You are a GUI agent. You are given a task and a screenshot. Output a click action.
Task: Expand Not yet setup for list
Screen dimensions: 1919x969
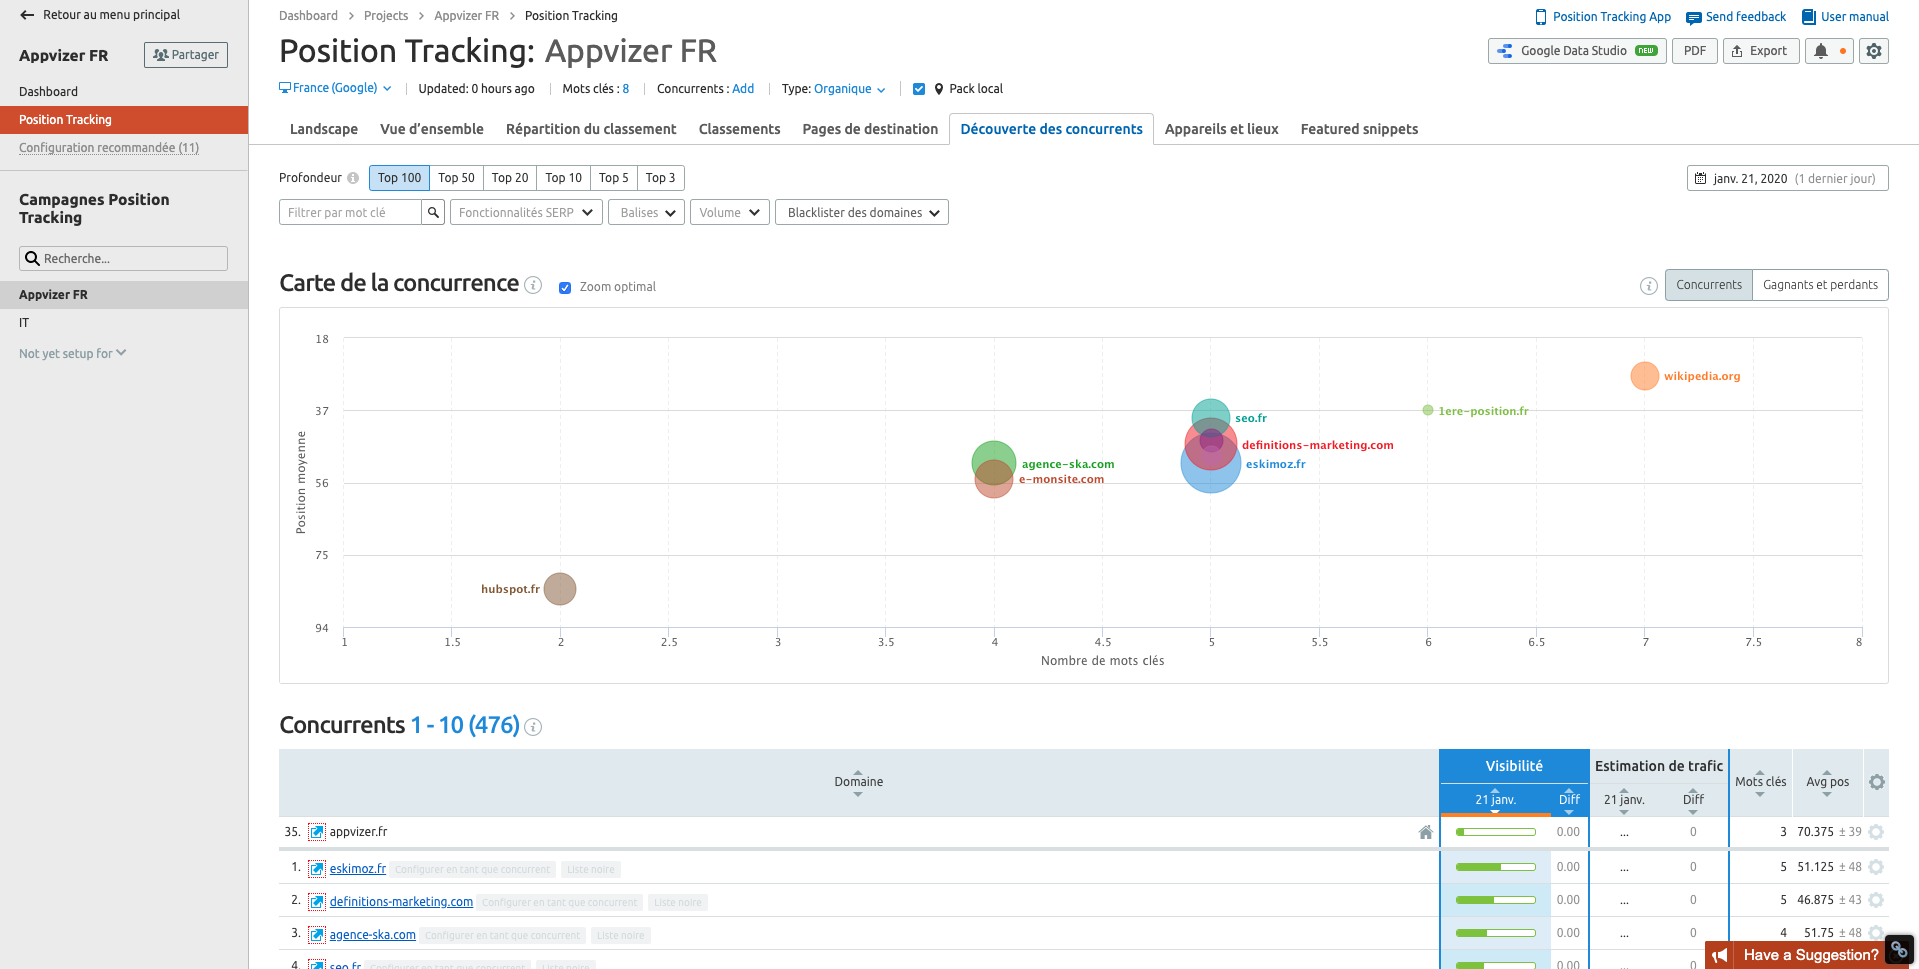click(x=72, y=353)
